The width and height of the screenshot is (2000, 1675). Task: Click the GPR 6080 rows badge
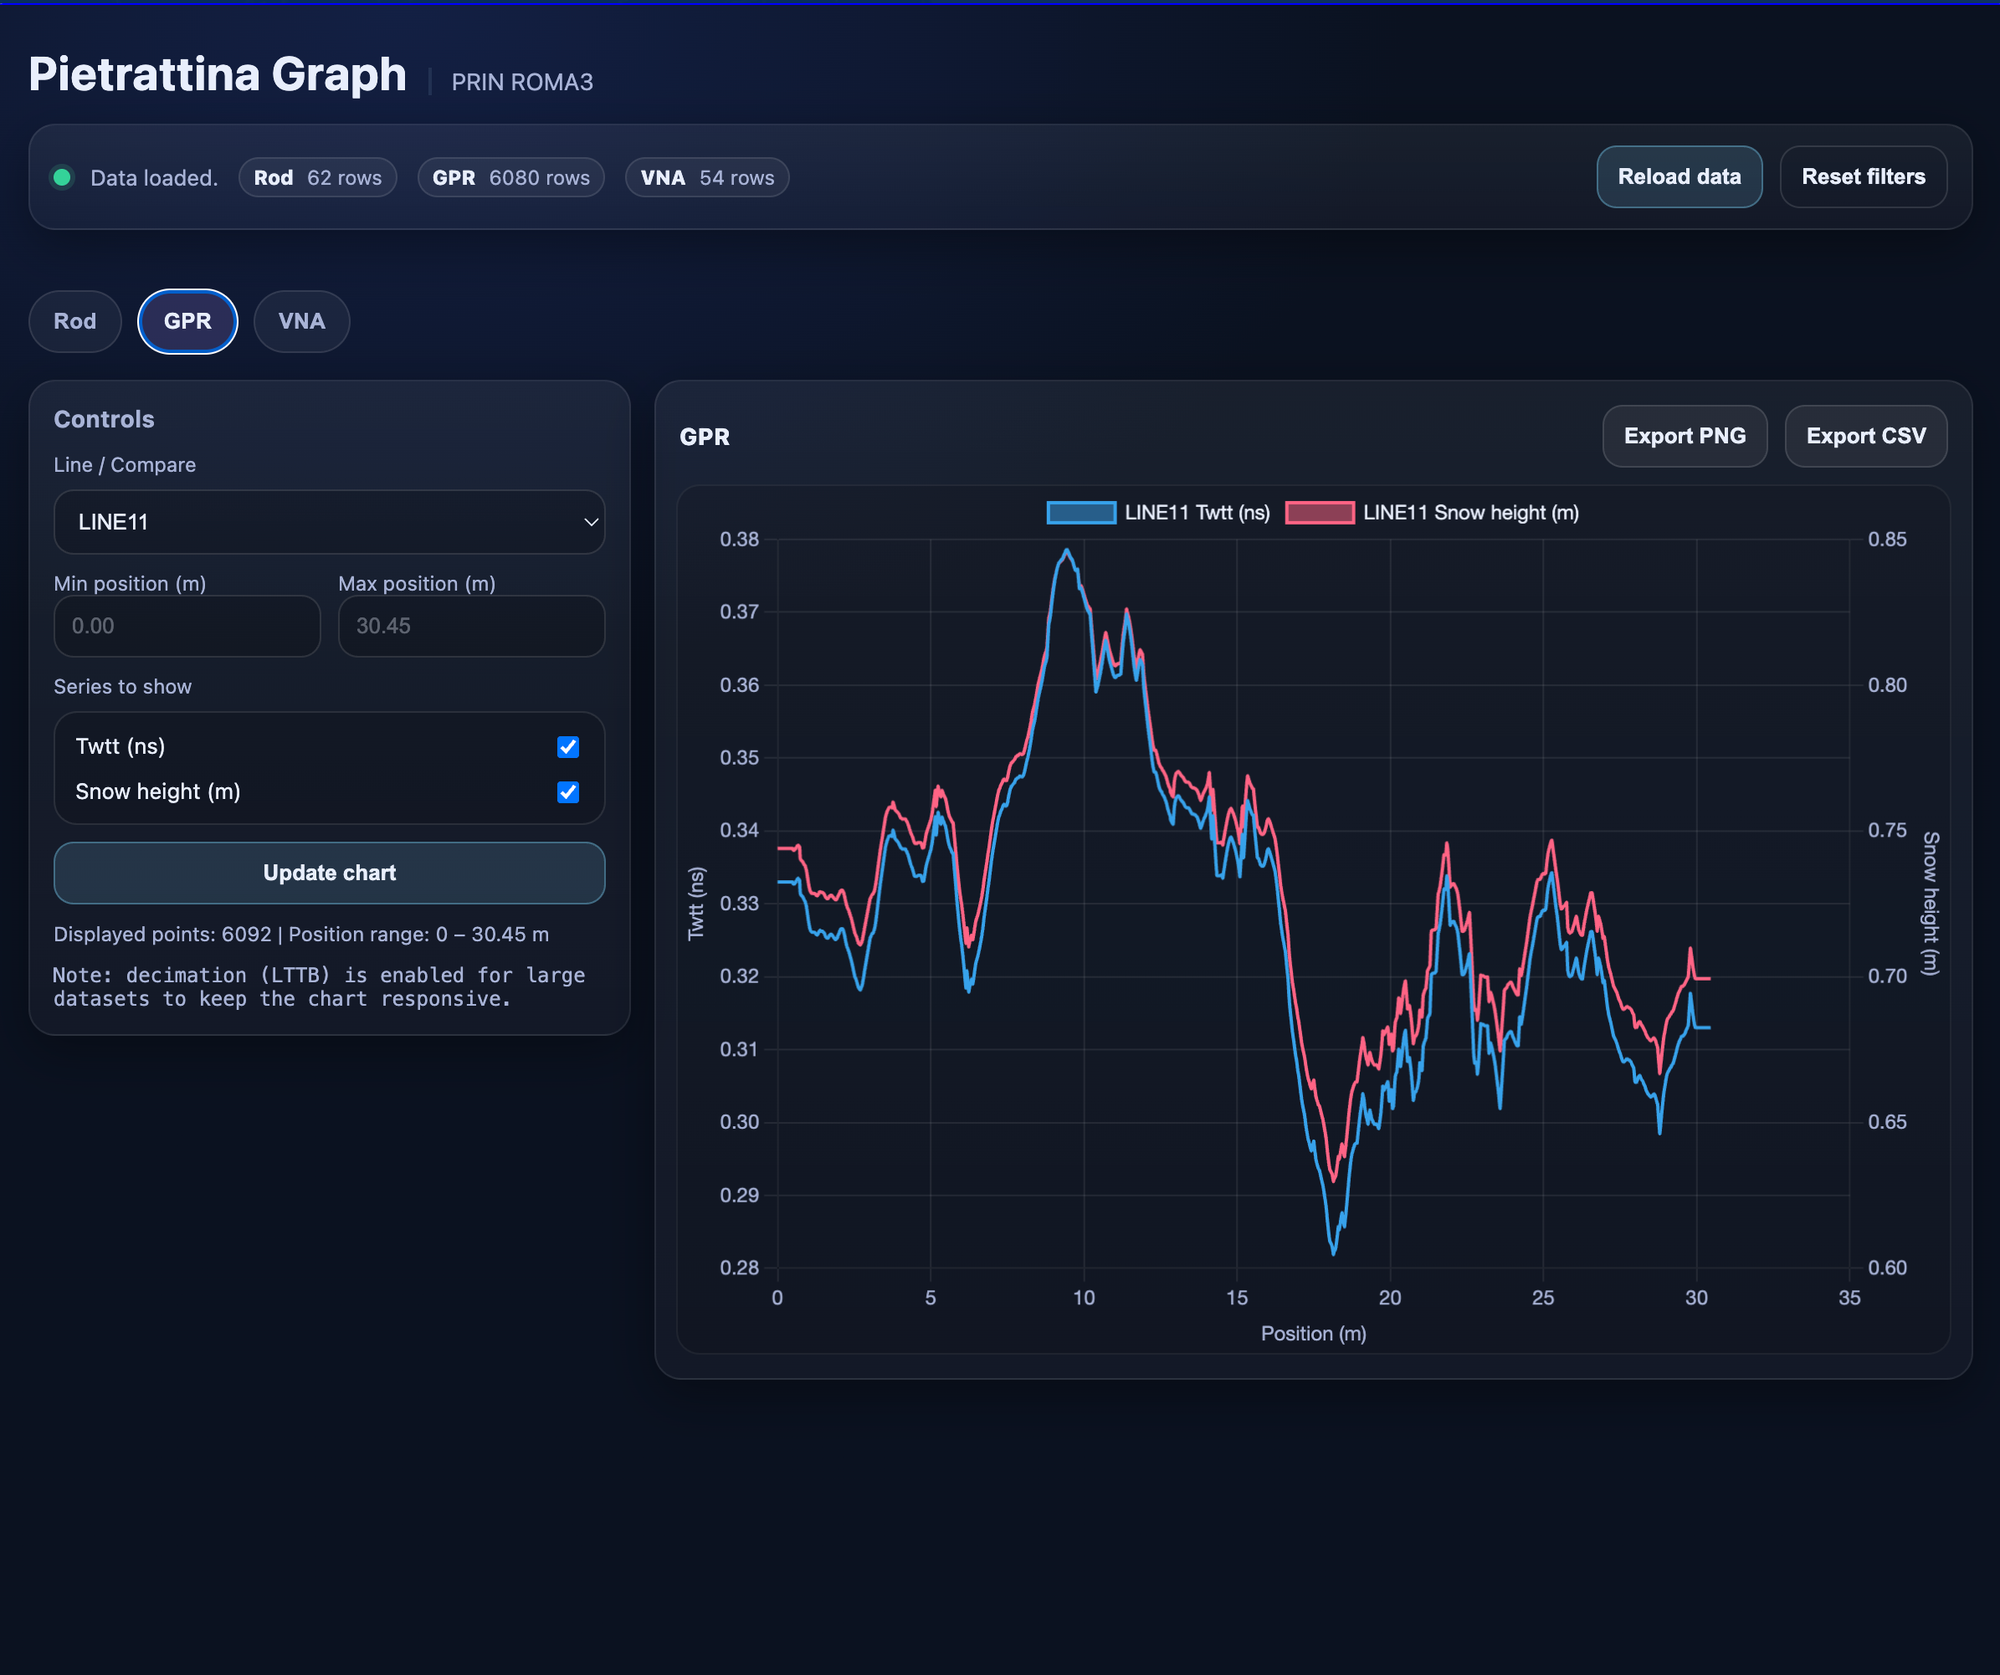click(x=510, y=178)
